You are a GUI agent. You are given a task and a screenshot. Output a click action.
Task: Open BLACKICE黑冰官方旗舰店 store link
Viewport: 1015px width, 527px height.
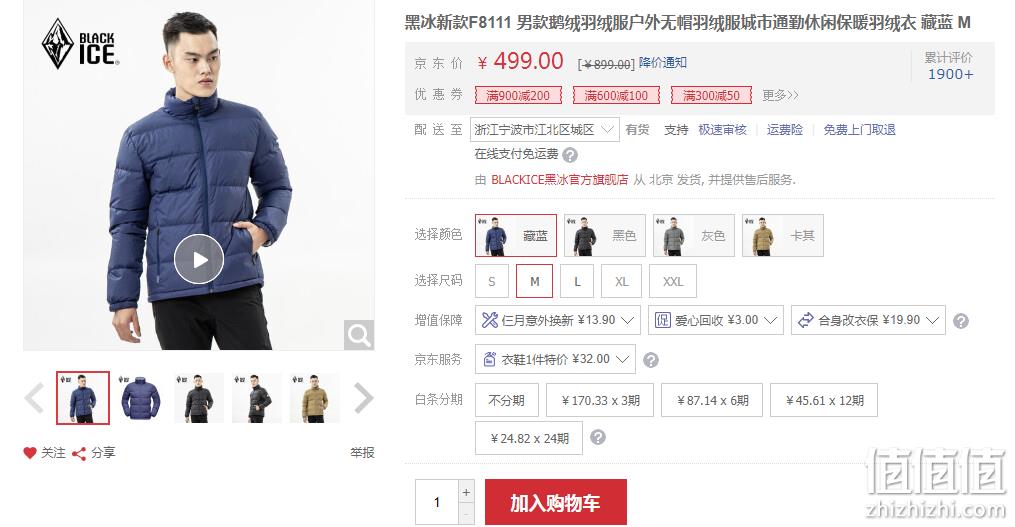tap(559, 180)
